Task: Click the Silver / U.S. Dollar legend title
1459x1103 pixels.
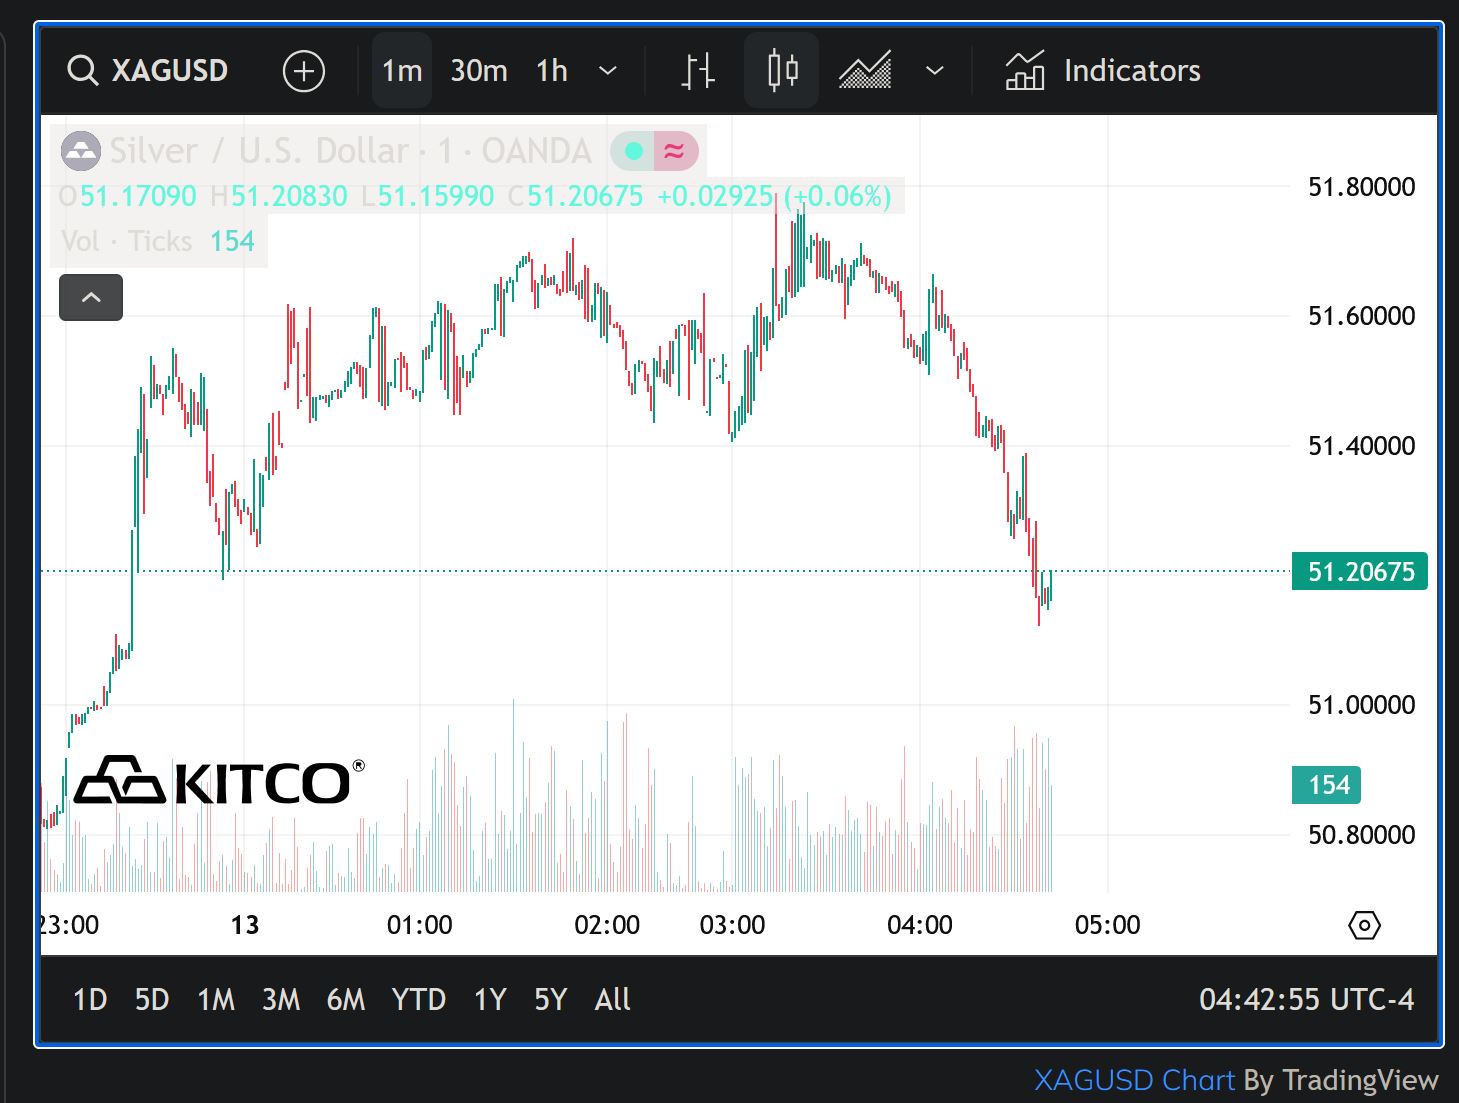Action: coord(350,151)
